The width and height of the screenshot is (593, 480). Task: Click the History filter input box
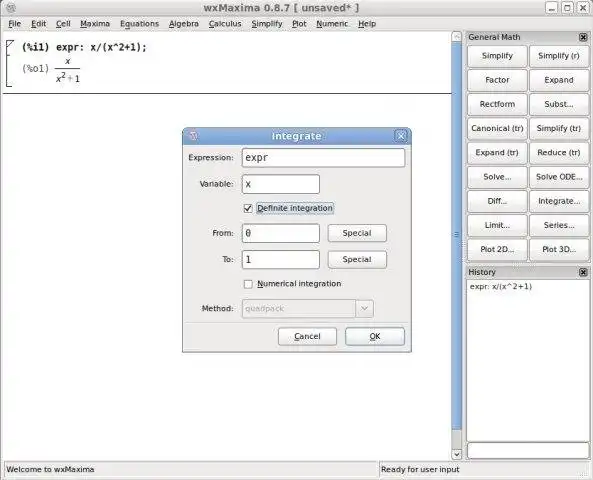point(528,451)
